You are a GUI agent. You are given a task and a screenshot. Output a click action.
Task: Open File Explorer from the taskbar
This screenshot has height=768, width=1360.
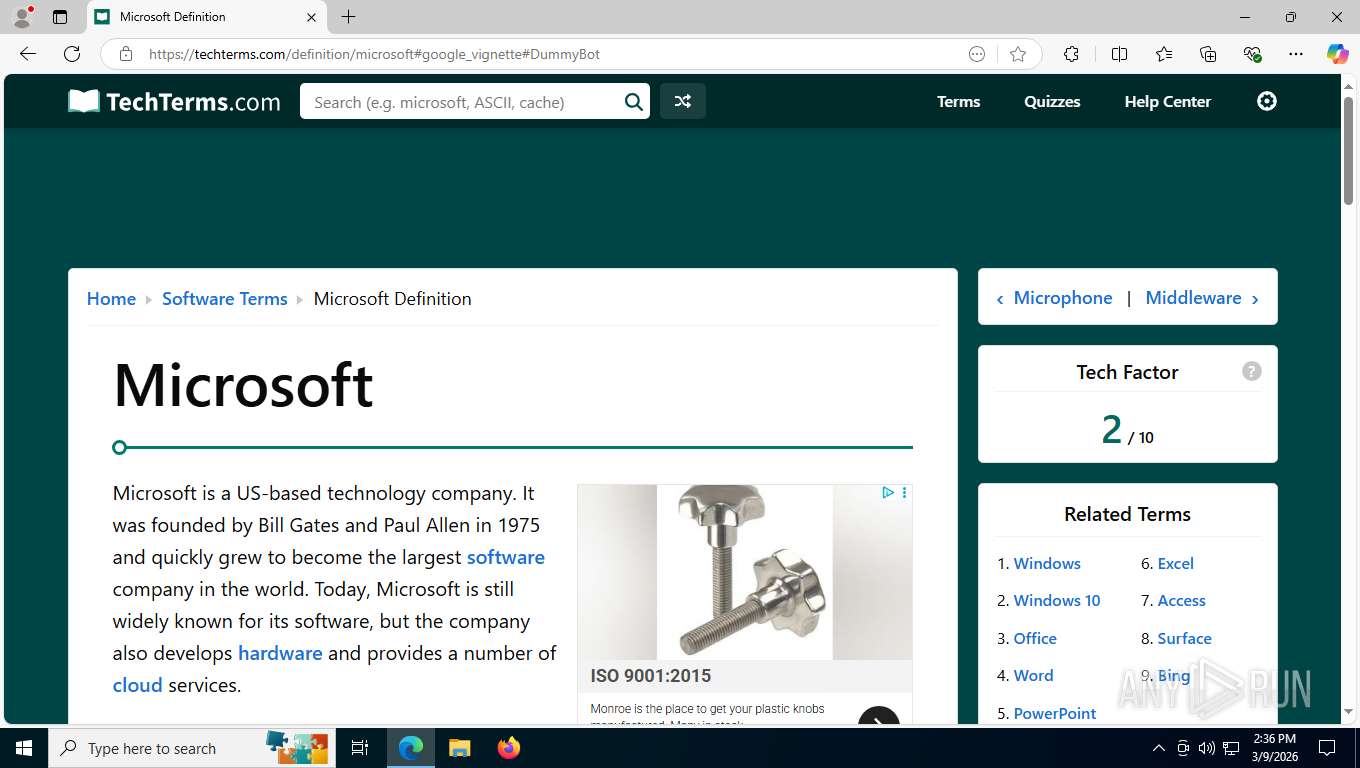459,748
